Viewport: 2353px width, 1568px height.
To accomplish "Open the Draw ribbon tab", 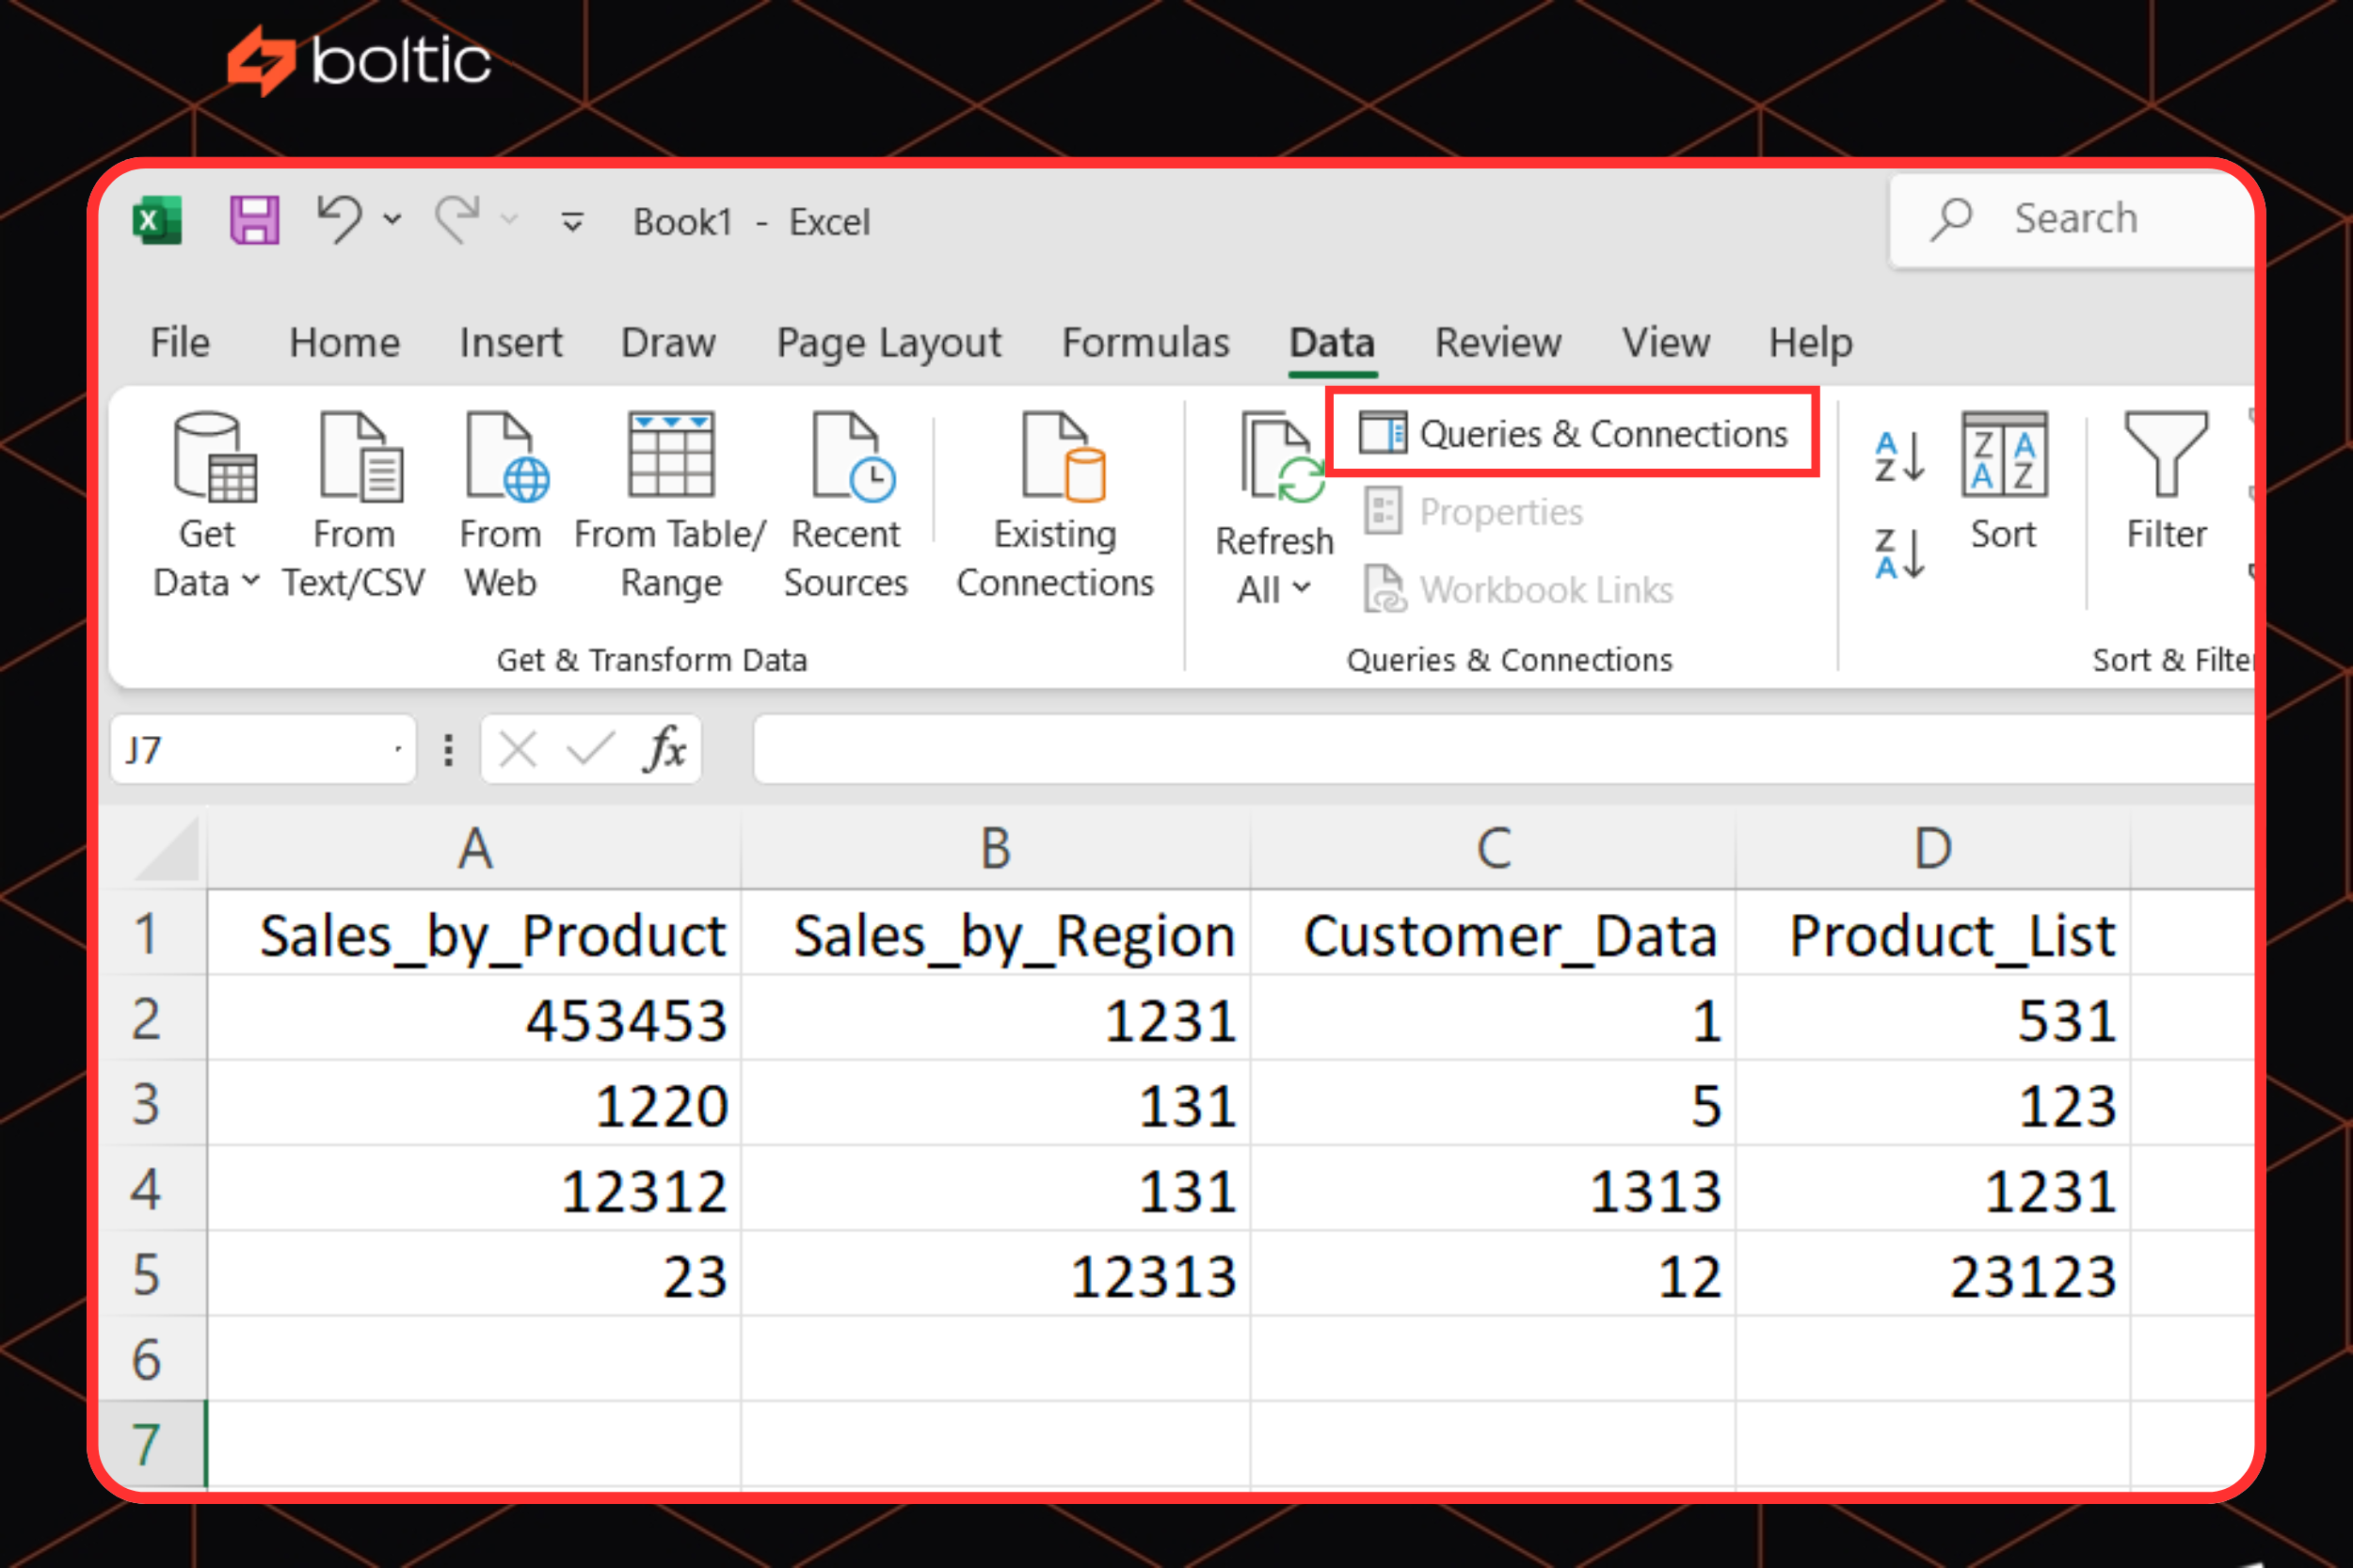I will [x=668, y=343].
